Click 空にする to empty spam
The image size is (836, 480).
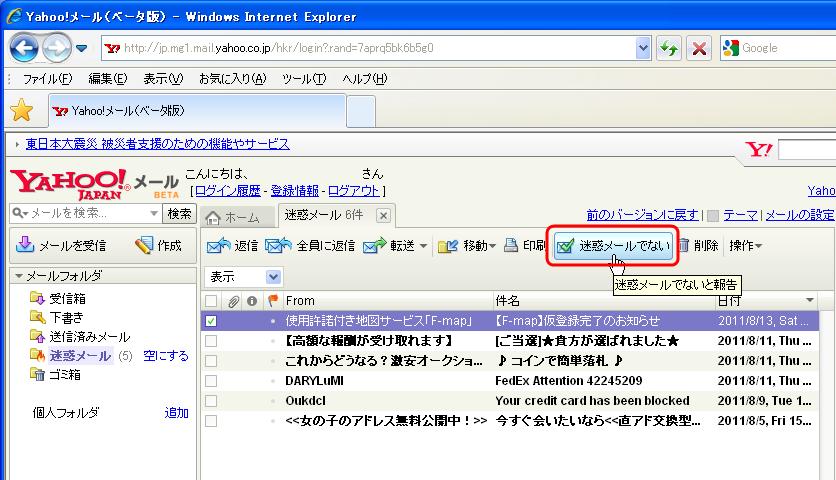tap(166, 356)
